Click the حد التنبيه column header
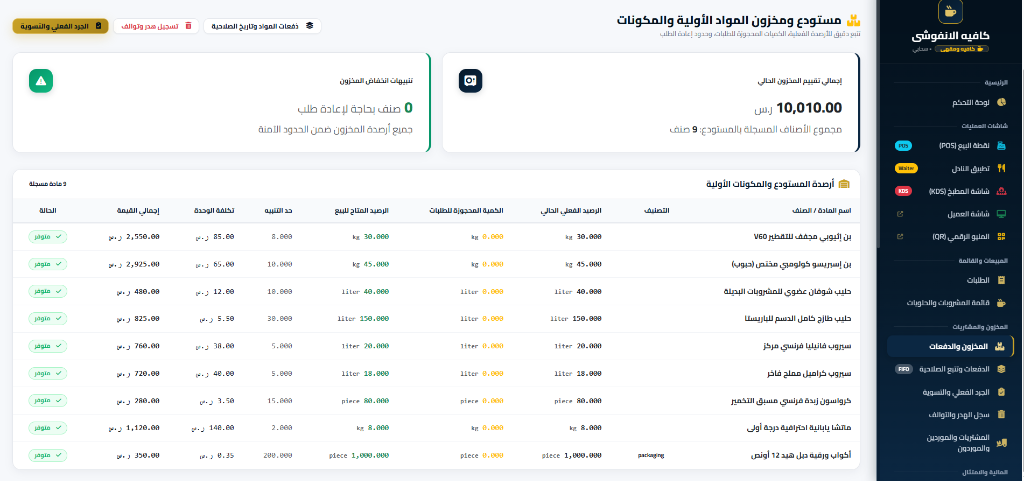This screenshot has height=481, width=1024. tap(278, 211)
